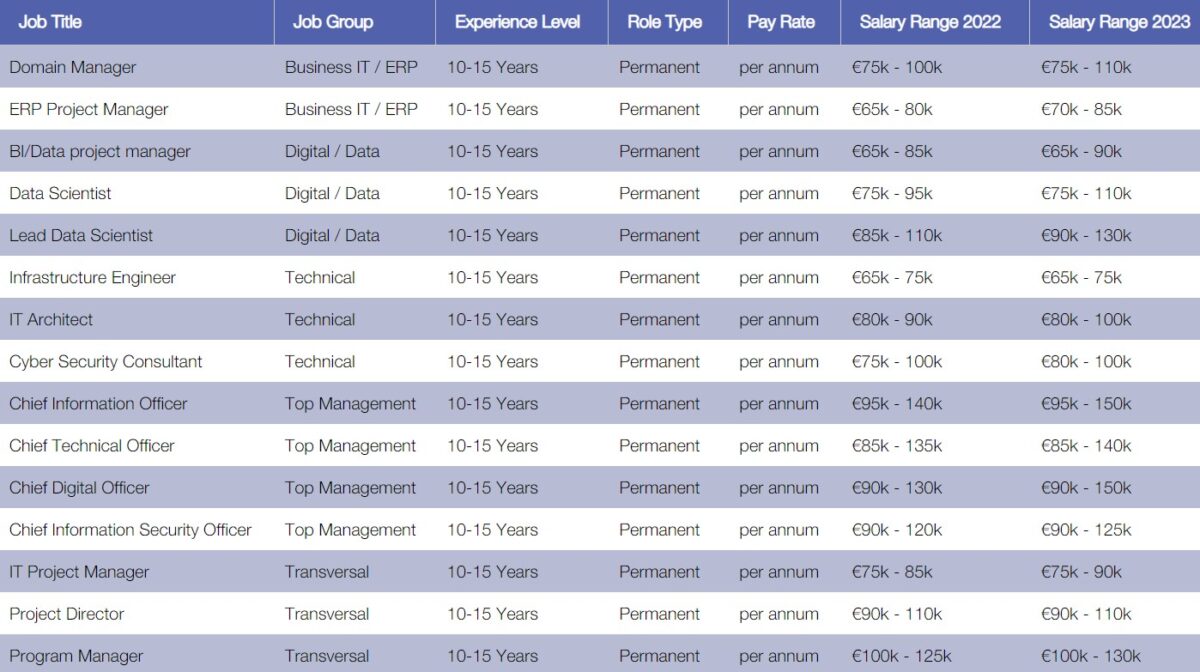Select the Lead Data Scientist cell
Screen dimensions: 1200x672
point(81,235)
